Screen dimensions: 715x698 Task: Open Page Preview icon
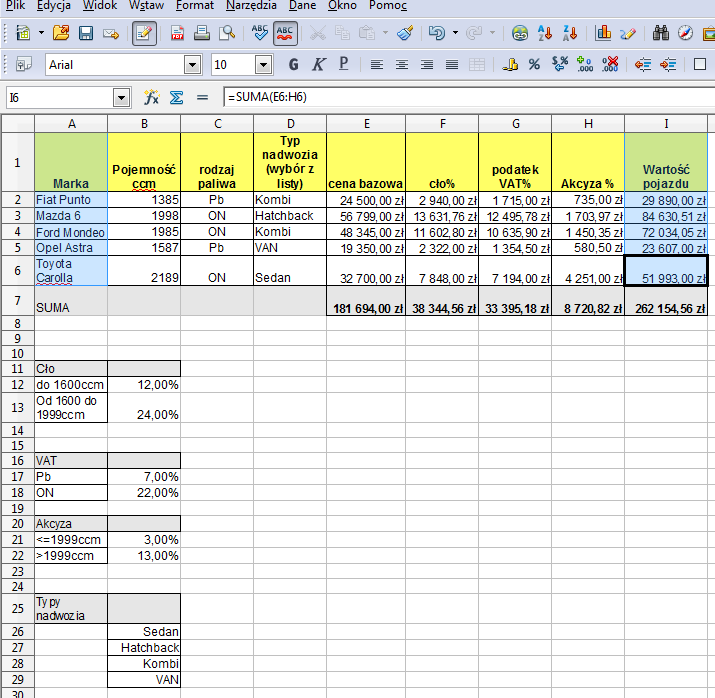[227, 33]
